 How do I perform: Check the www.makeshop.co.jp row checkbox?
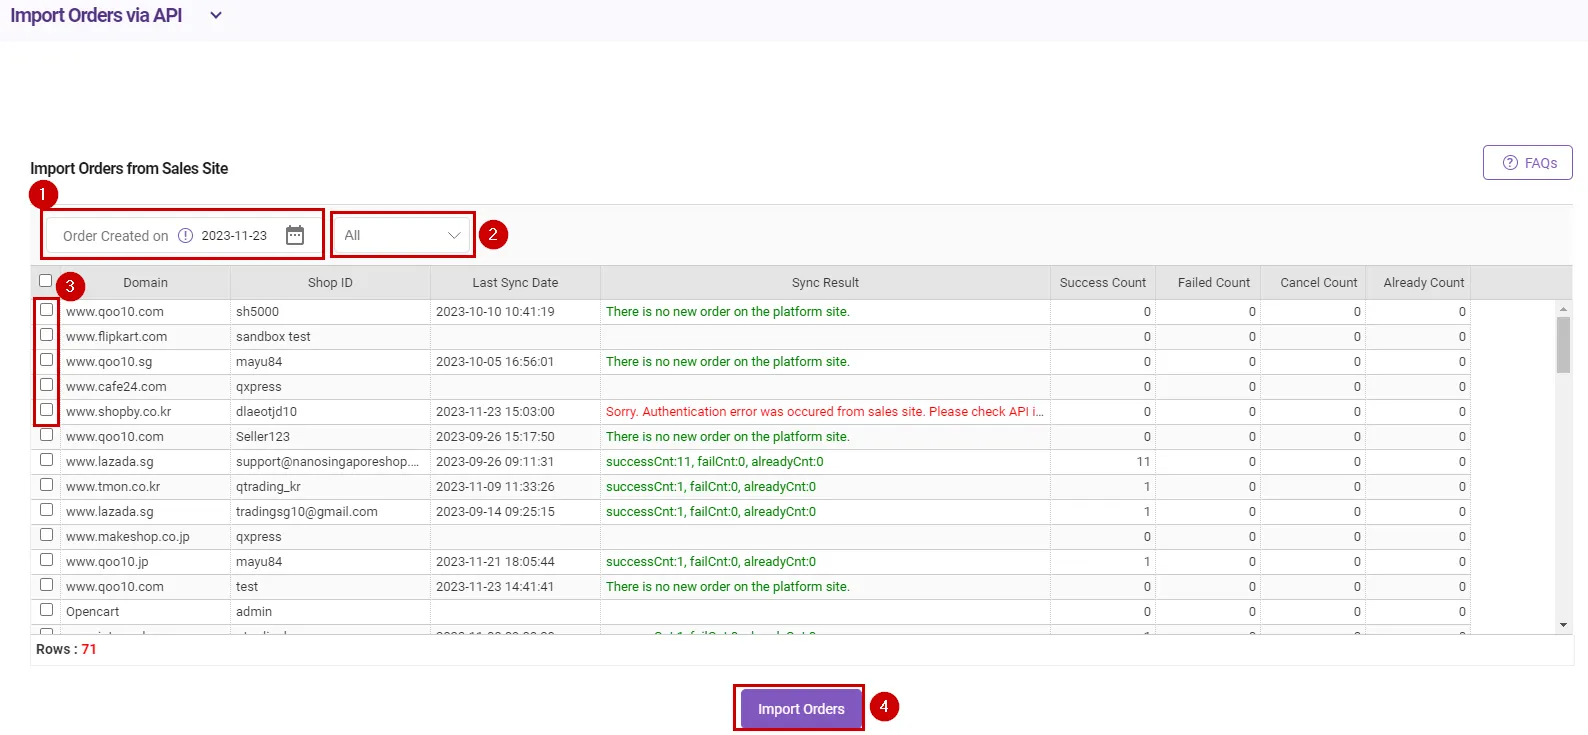click(46, 535)
